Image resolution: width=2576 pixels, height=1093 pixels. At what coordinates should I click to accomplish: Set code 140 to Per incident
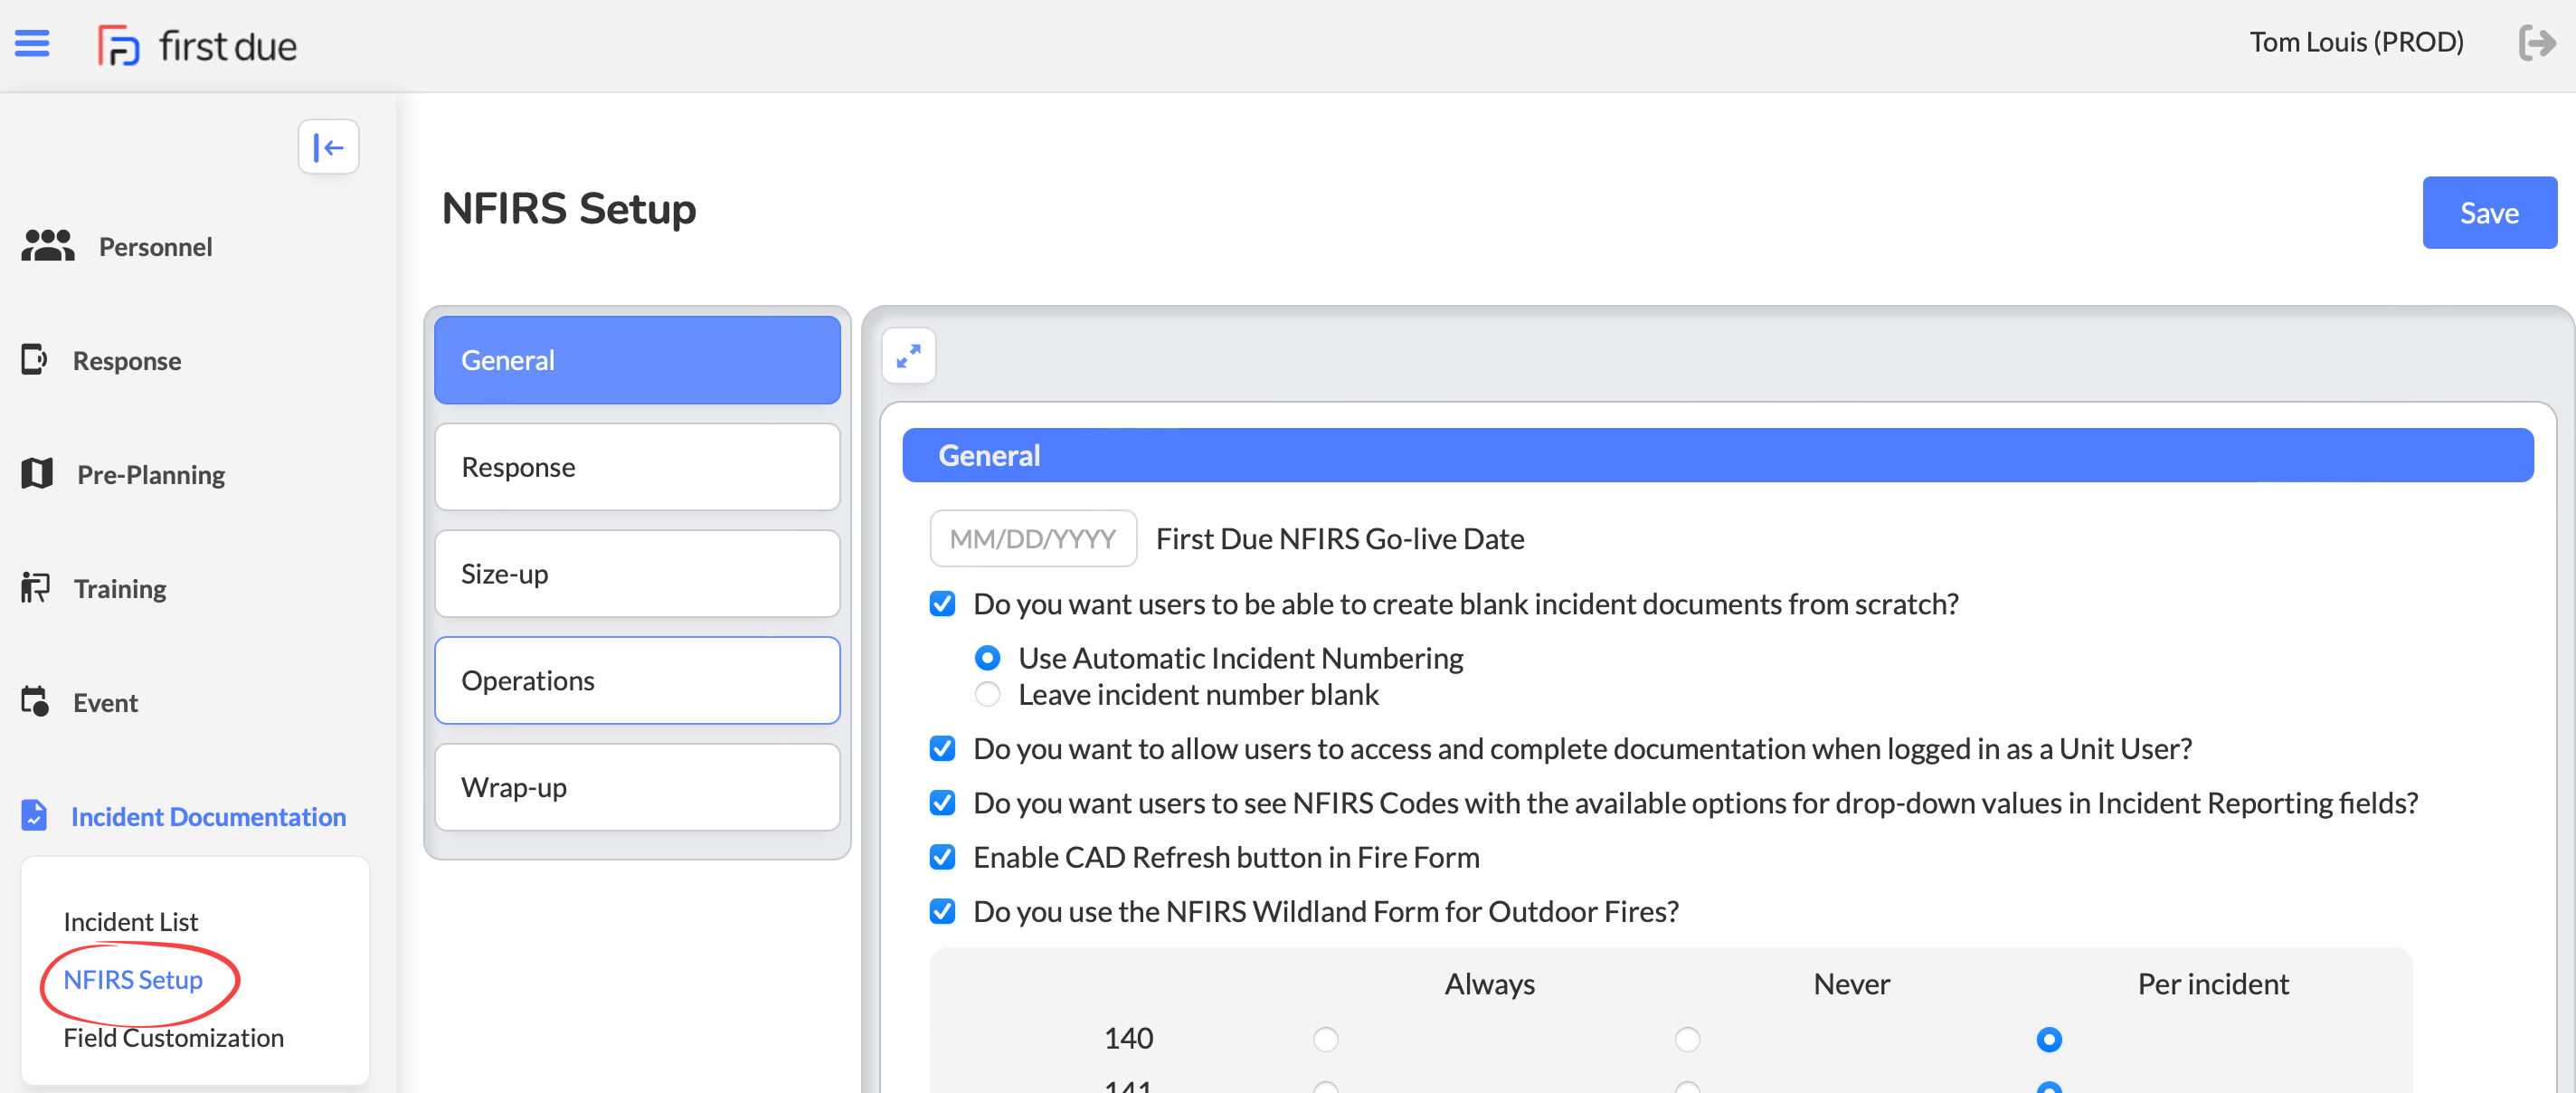[2049, 1039]
